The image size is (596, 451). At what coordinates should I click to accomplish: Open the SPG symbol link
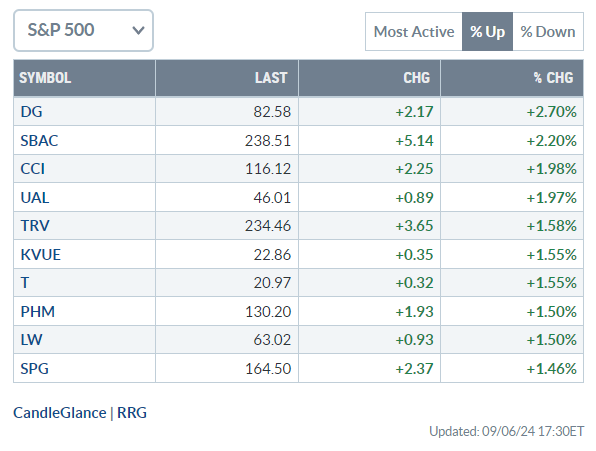[35, 369]
